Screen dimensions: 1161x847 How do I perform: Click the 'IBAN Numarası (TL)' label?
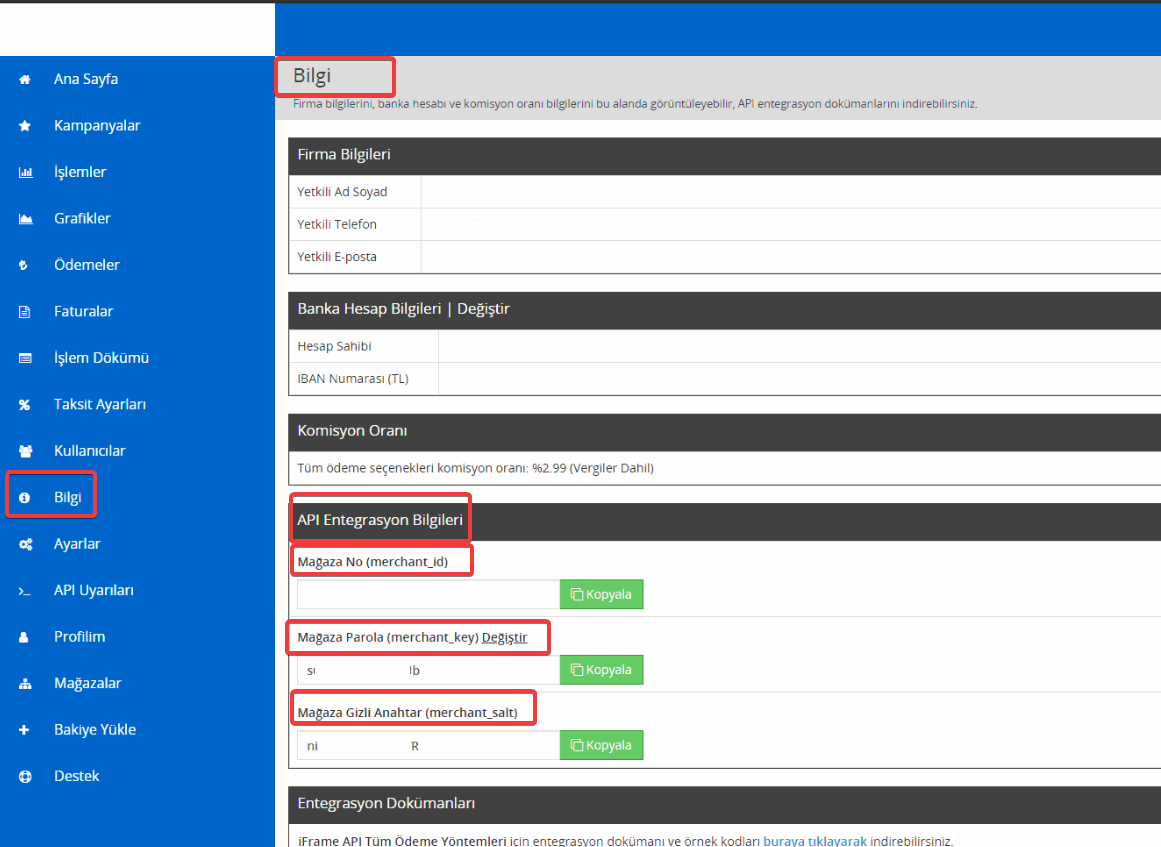point(352,379)
